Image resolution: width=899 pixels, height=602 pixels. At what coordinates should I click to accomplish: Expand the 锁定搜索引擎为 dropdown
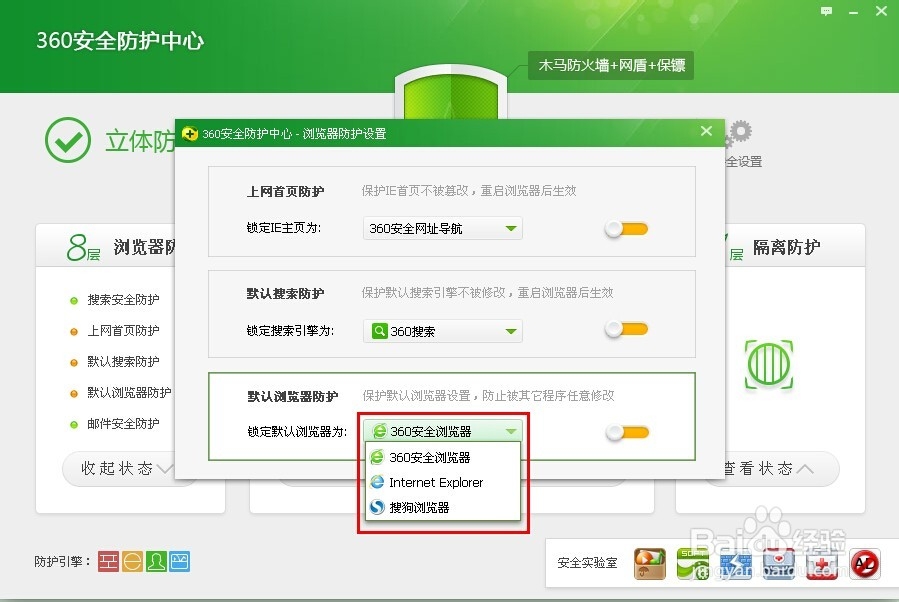(x=441, y=330)
